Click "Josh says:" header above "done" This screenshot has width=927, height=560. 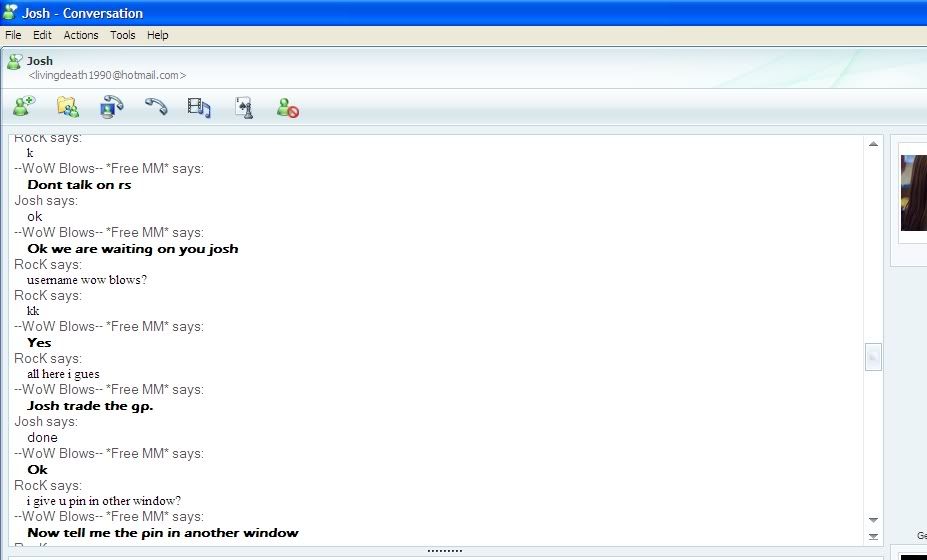point(46,422)
